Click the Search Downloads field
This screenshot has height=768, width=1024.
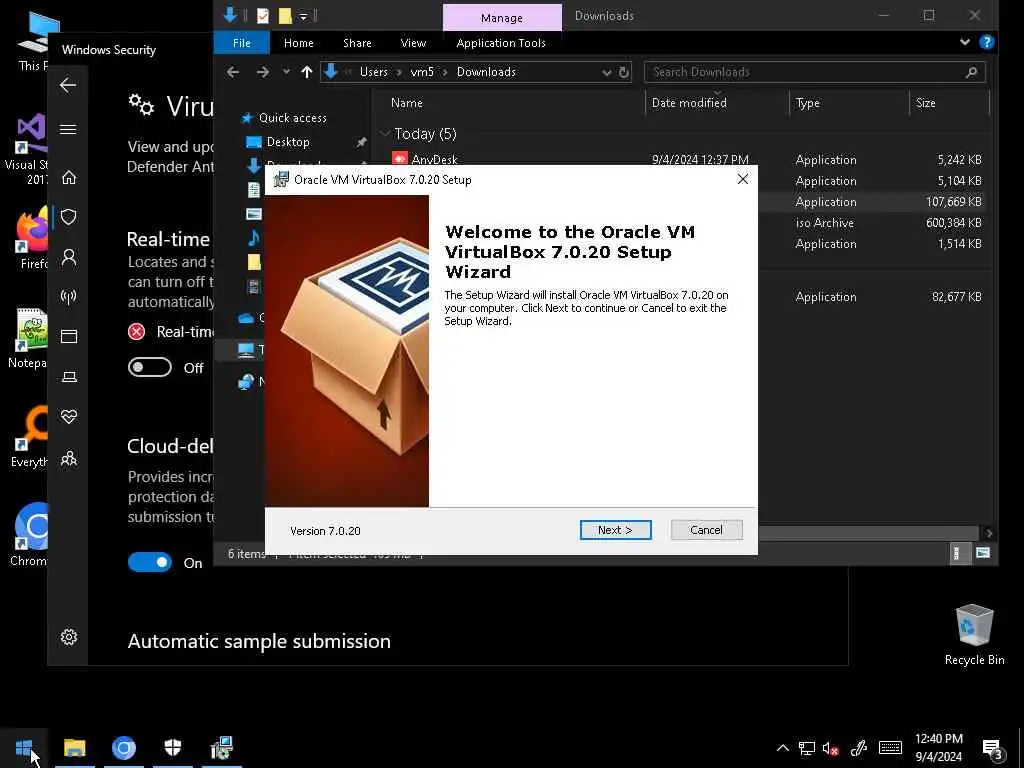coord(814,72)
